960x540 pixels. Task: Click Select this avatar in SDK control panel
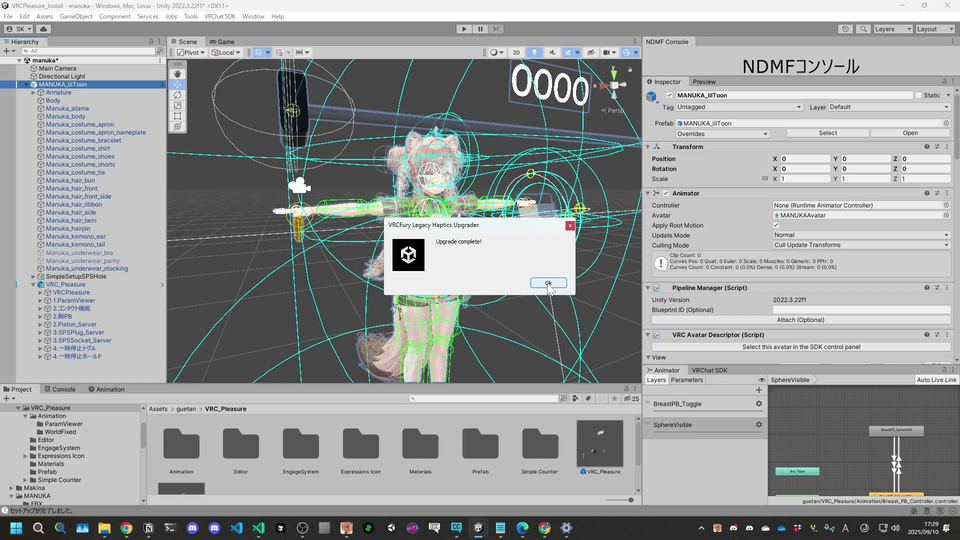pos(801,347)
